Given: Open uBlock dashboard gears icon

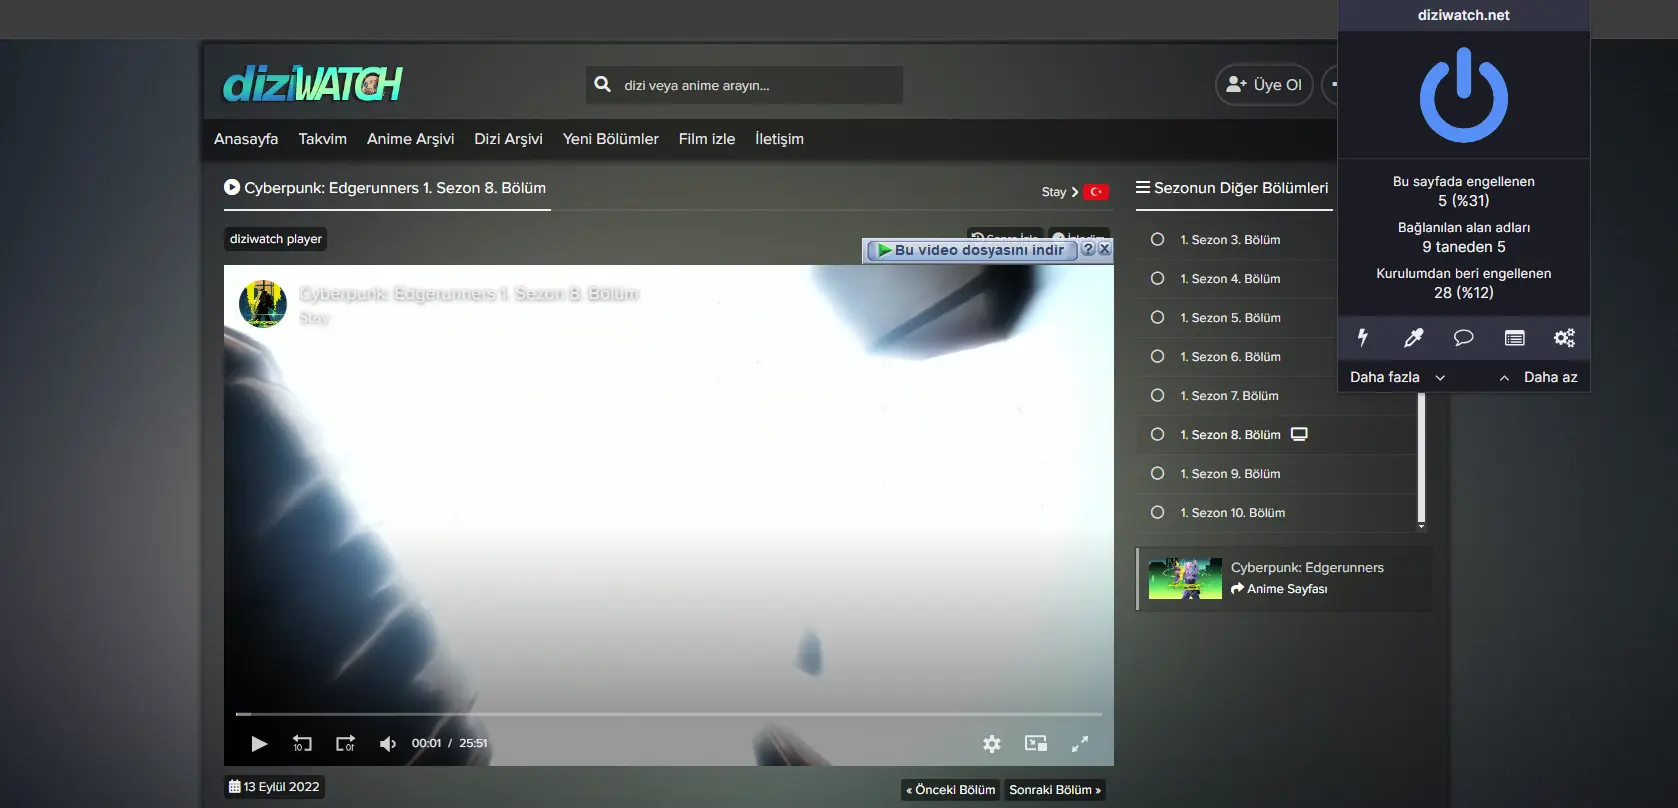Looking at the screenshot, I should 1564,338.
